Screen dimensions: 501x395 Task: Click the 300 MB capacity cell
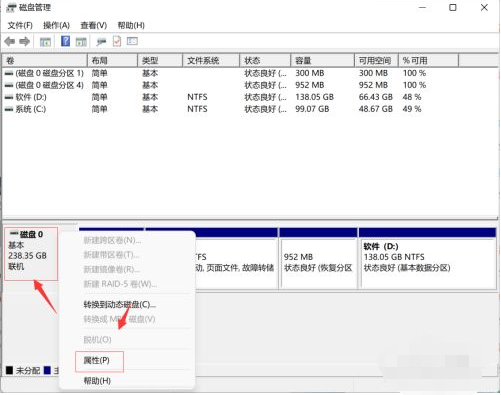pos(310,73)
